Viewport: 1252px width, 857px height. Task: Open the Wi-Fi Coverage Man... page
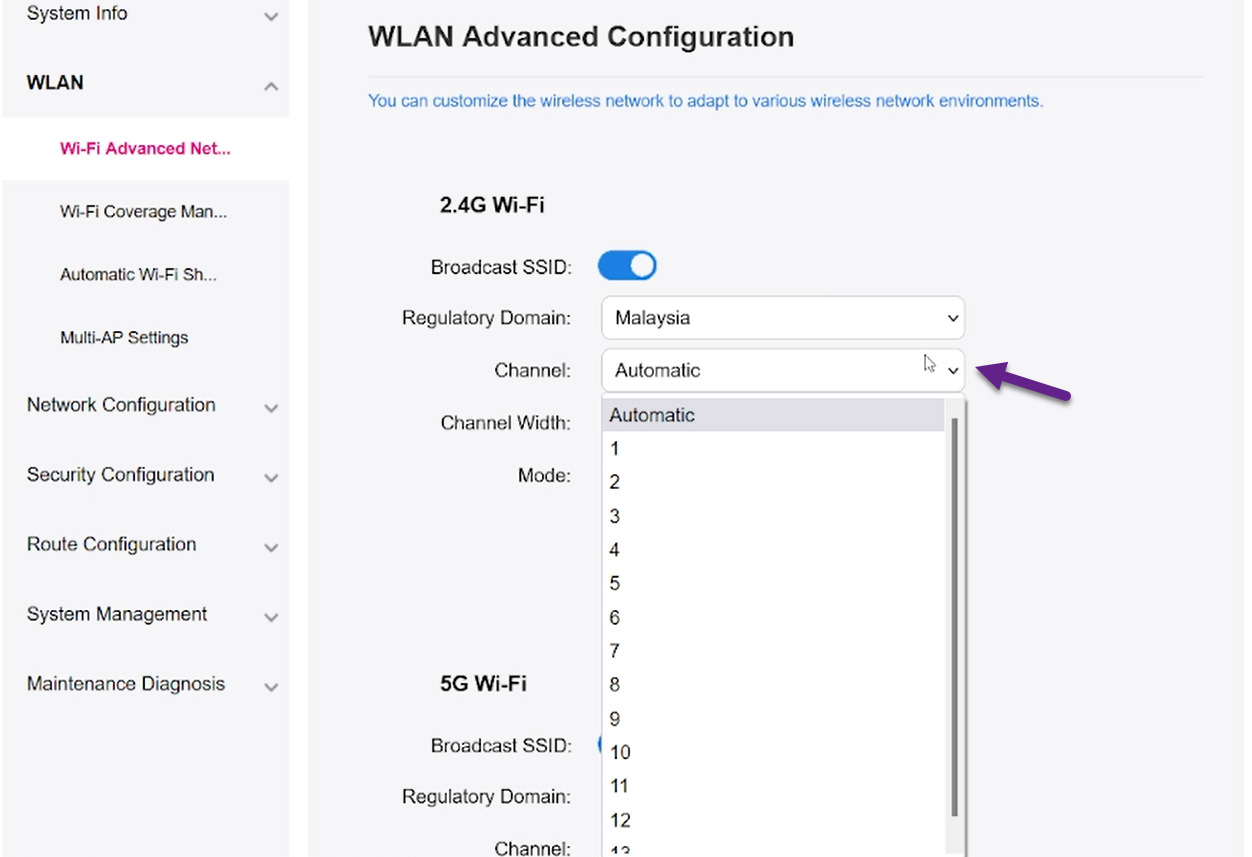pos(143,212)
